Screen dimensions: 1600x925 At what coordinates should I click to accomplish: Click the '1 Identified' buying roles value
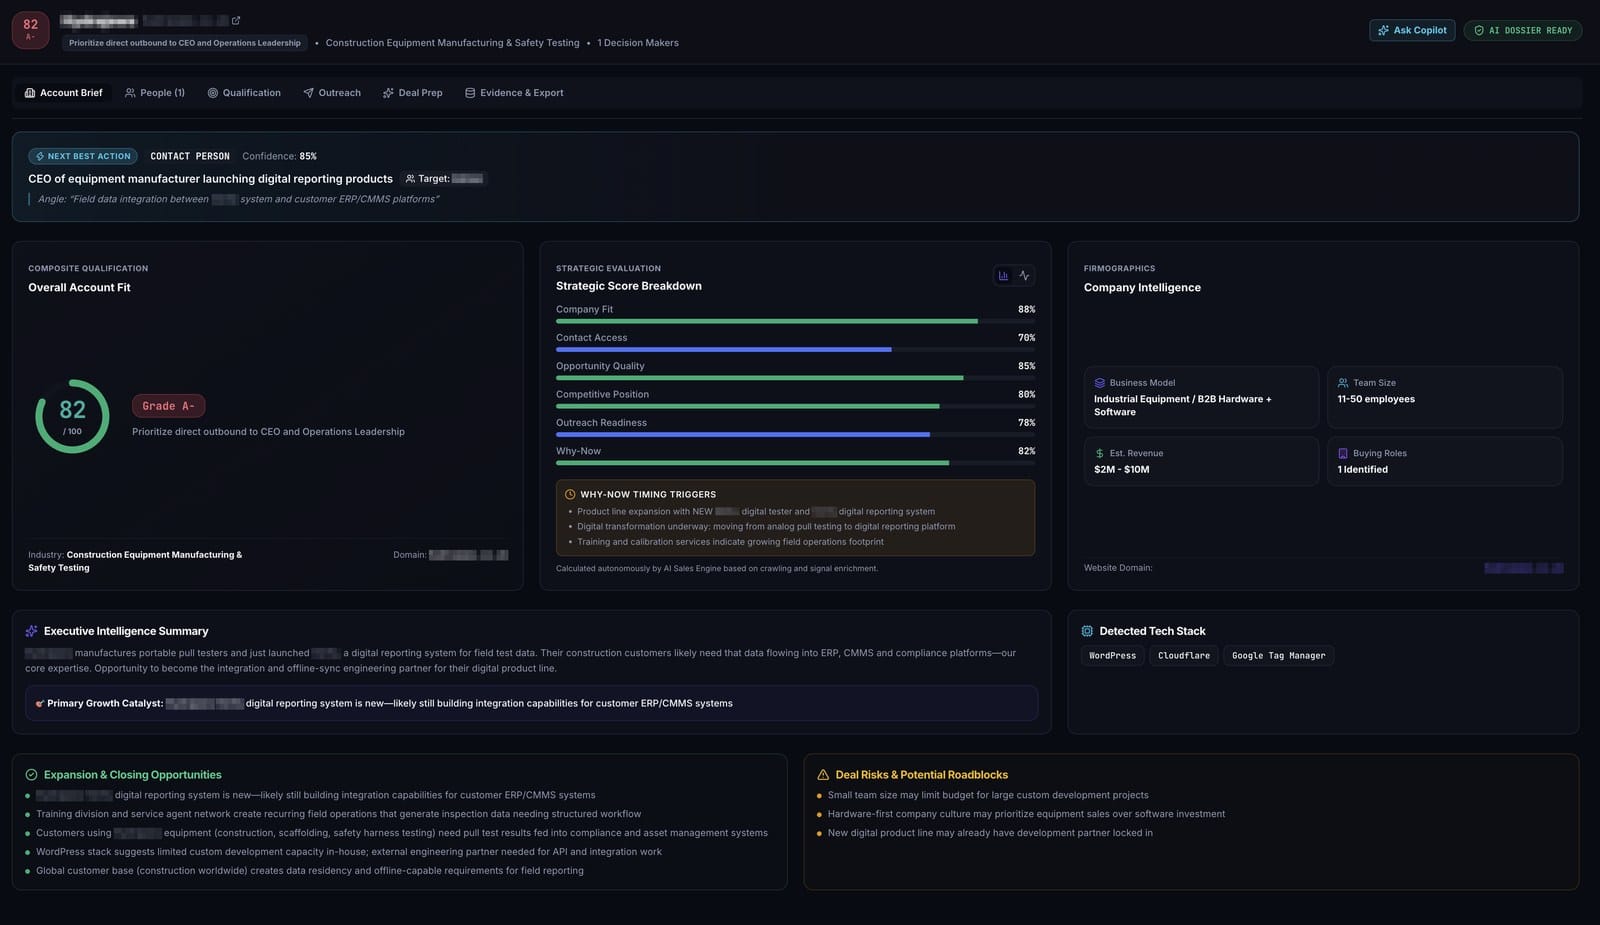pyautogui.click(x=1362, y=469)
